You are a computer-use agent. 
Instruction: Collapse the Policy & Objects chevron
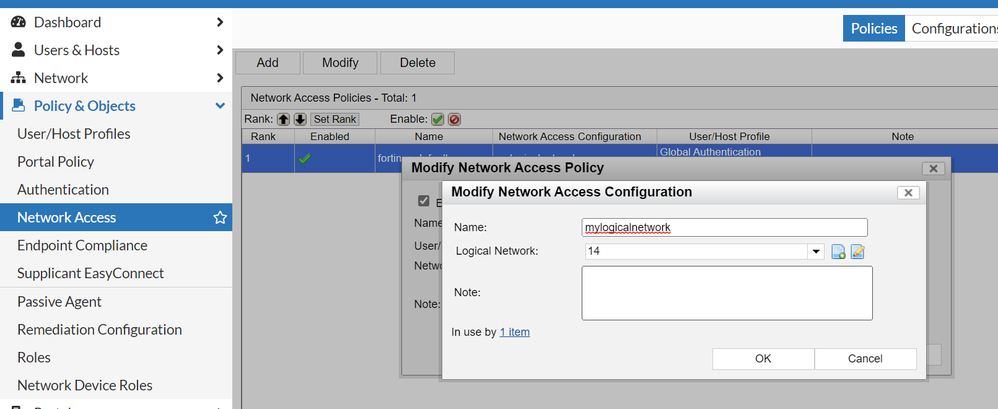pos(220,106)
